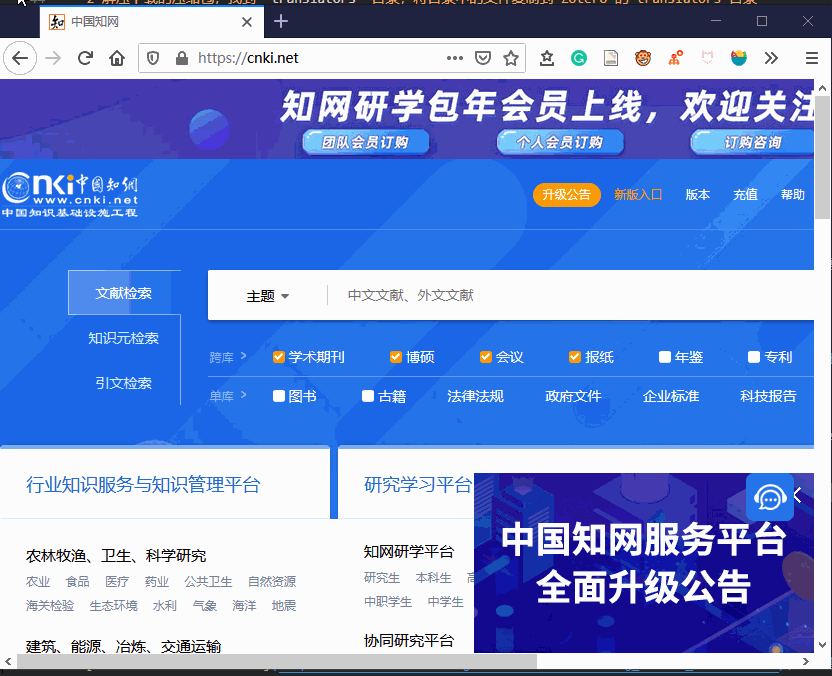Click the orange people-network extension icon

pyautogui.click(x=675, y=58)
